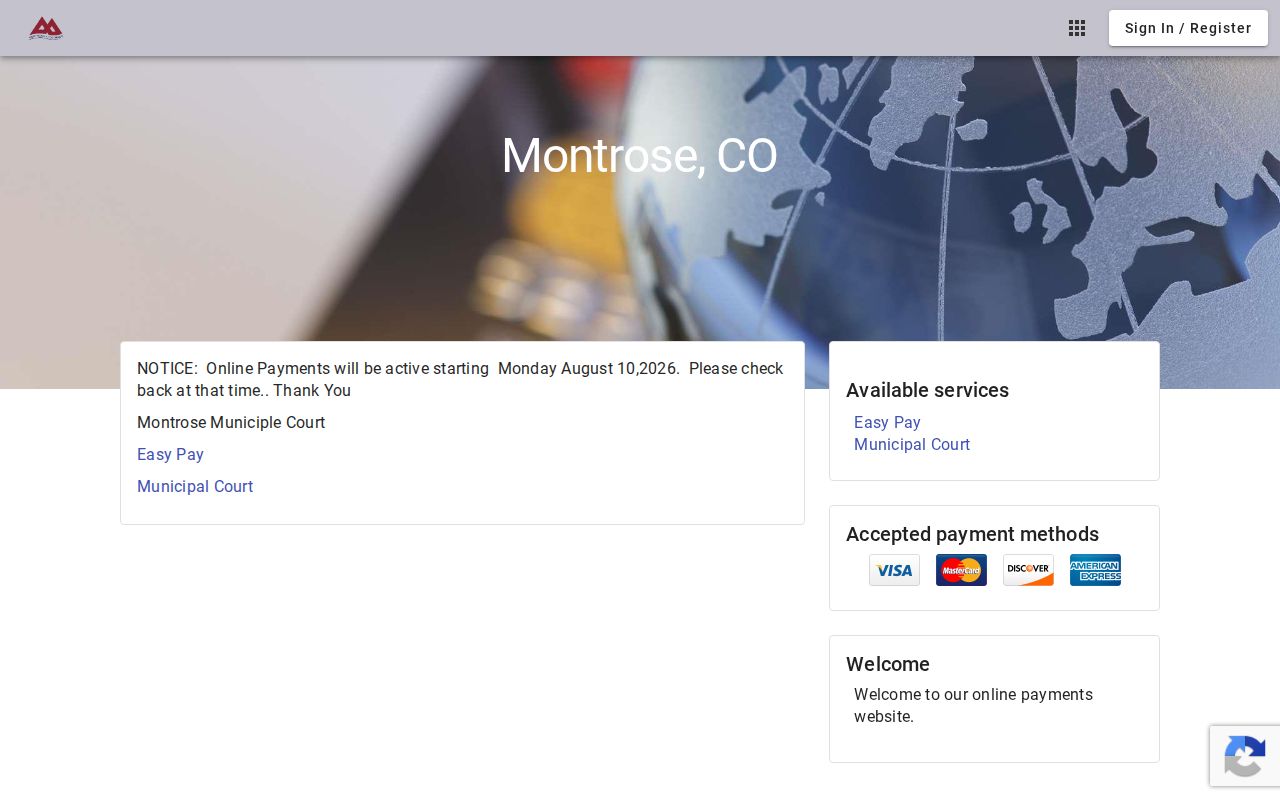The width and height of the screenshot is (1280, 800).
Task: Click 'Welcome to our online payments website' text
Action: click(973, 706)
